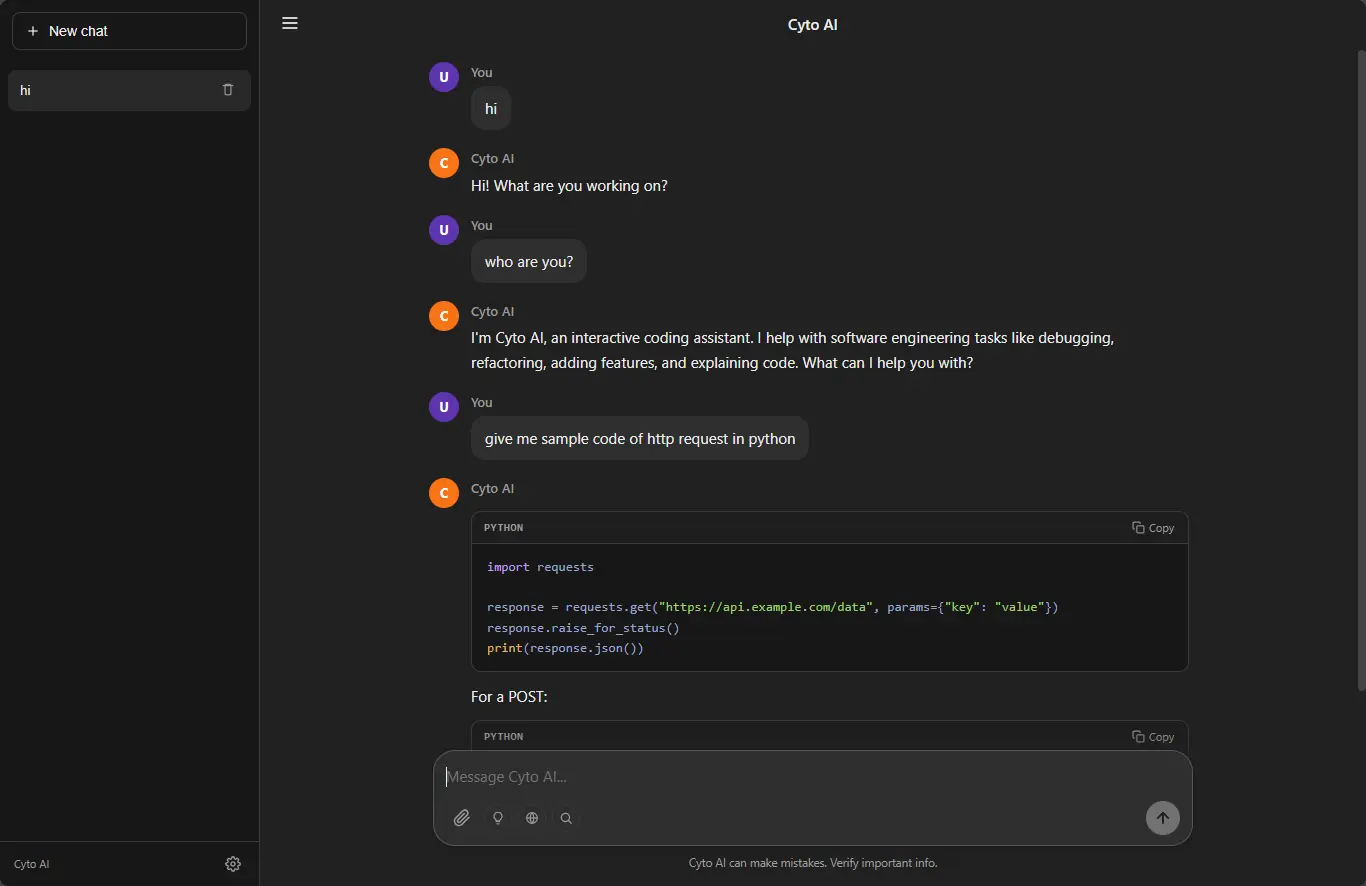Click the chat's vertical scrollbar
1366x886 pixels.
tap(1361, 370)
